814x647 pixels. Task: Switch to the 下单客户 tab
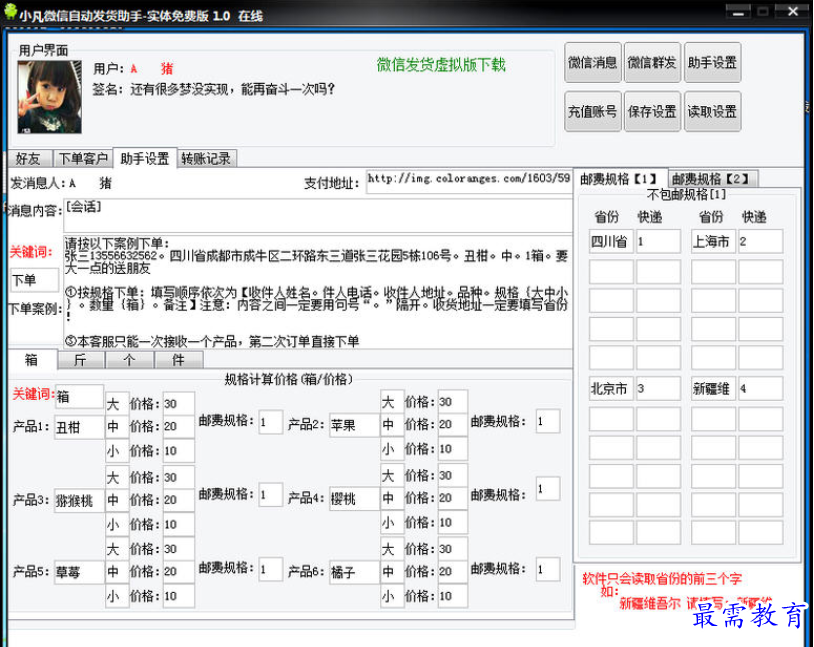pyautogui.click(x=83, y=158)
